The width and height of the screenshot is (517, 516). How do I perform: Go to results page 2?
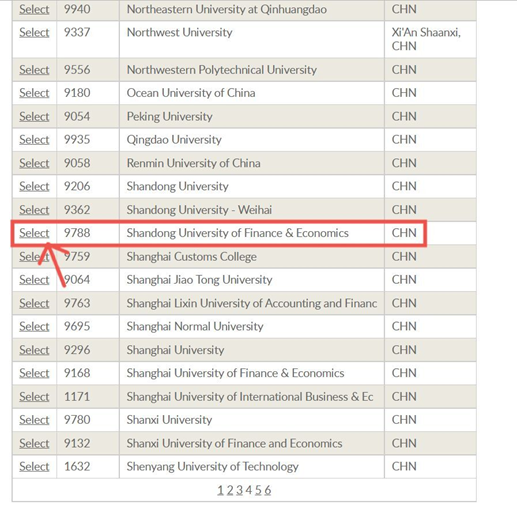[230, 490]
